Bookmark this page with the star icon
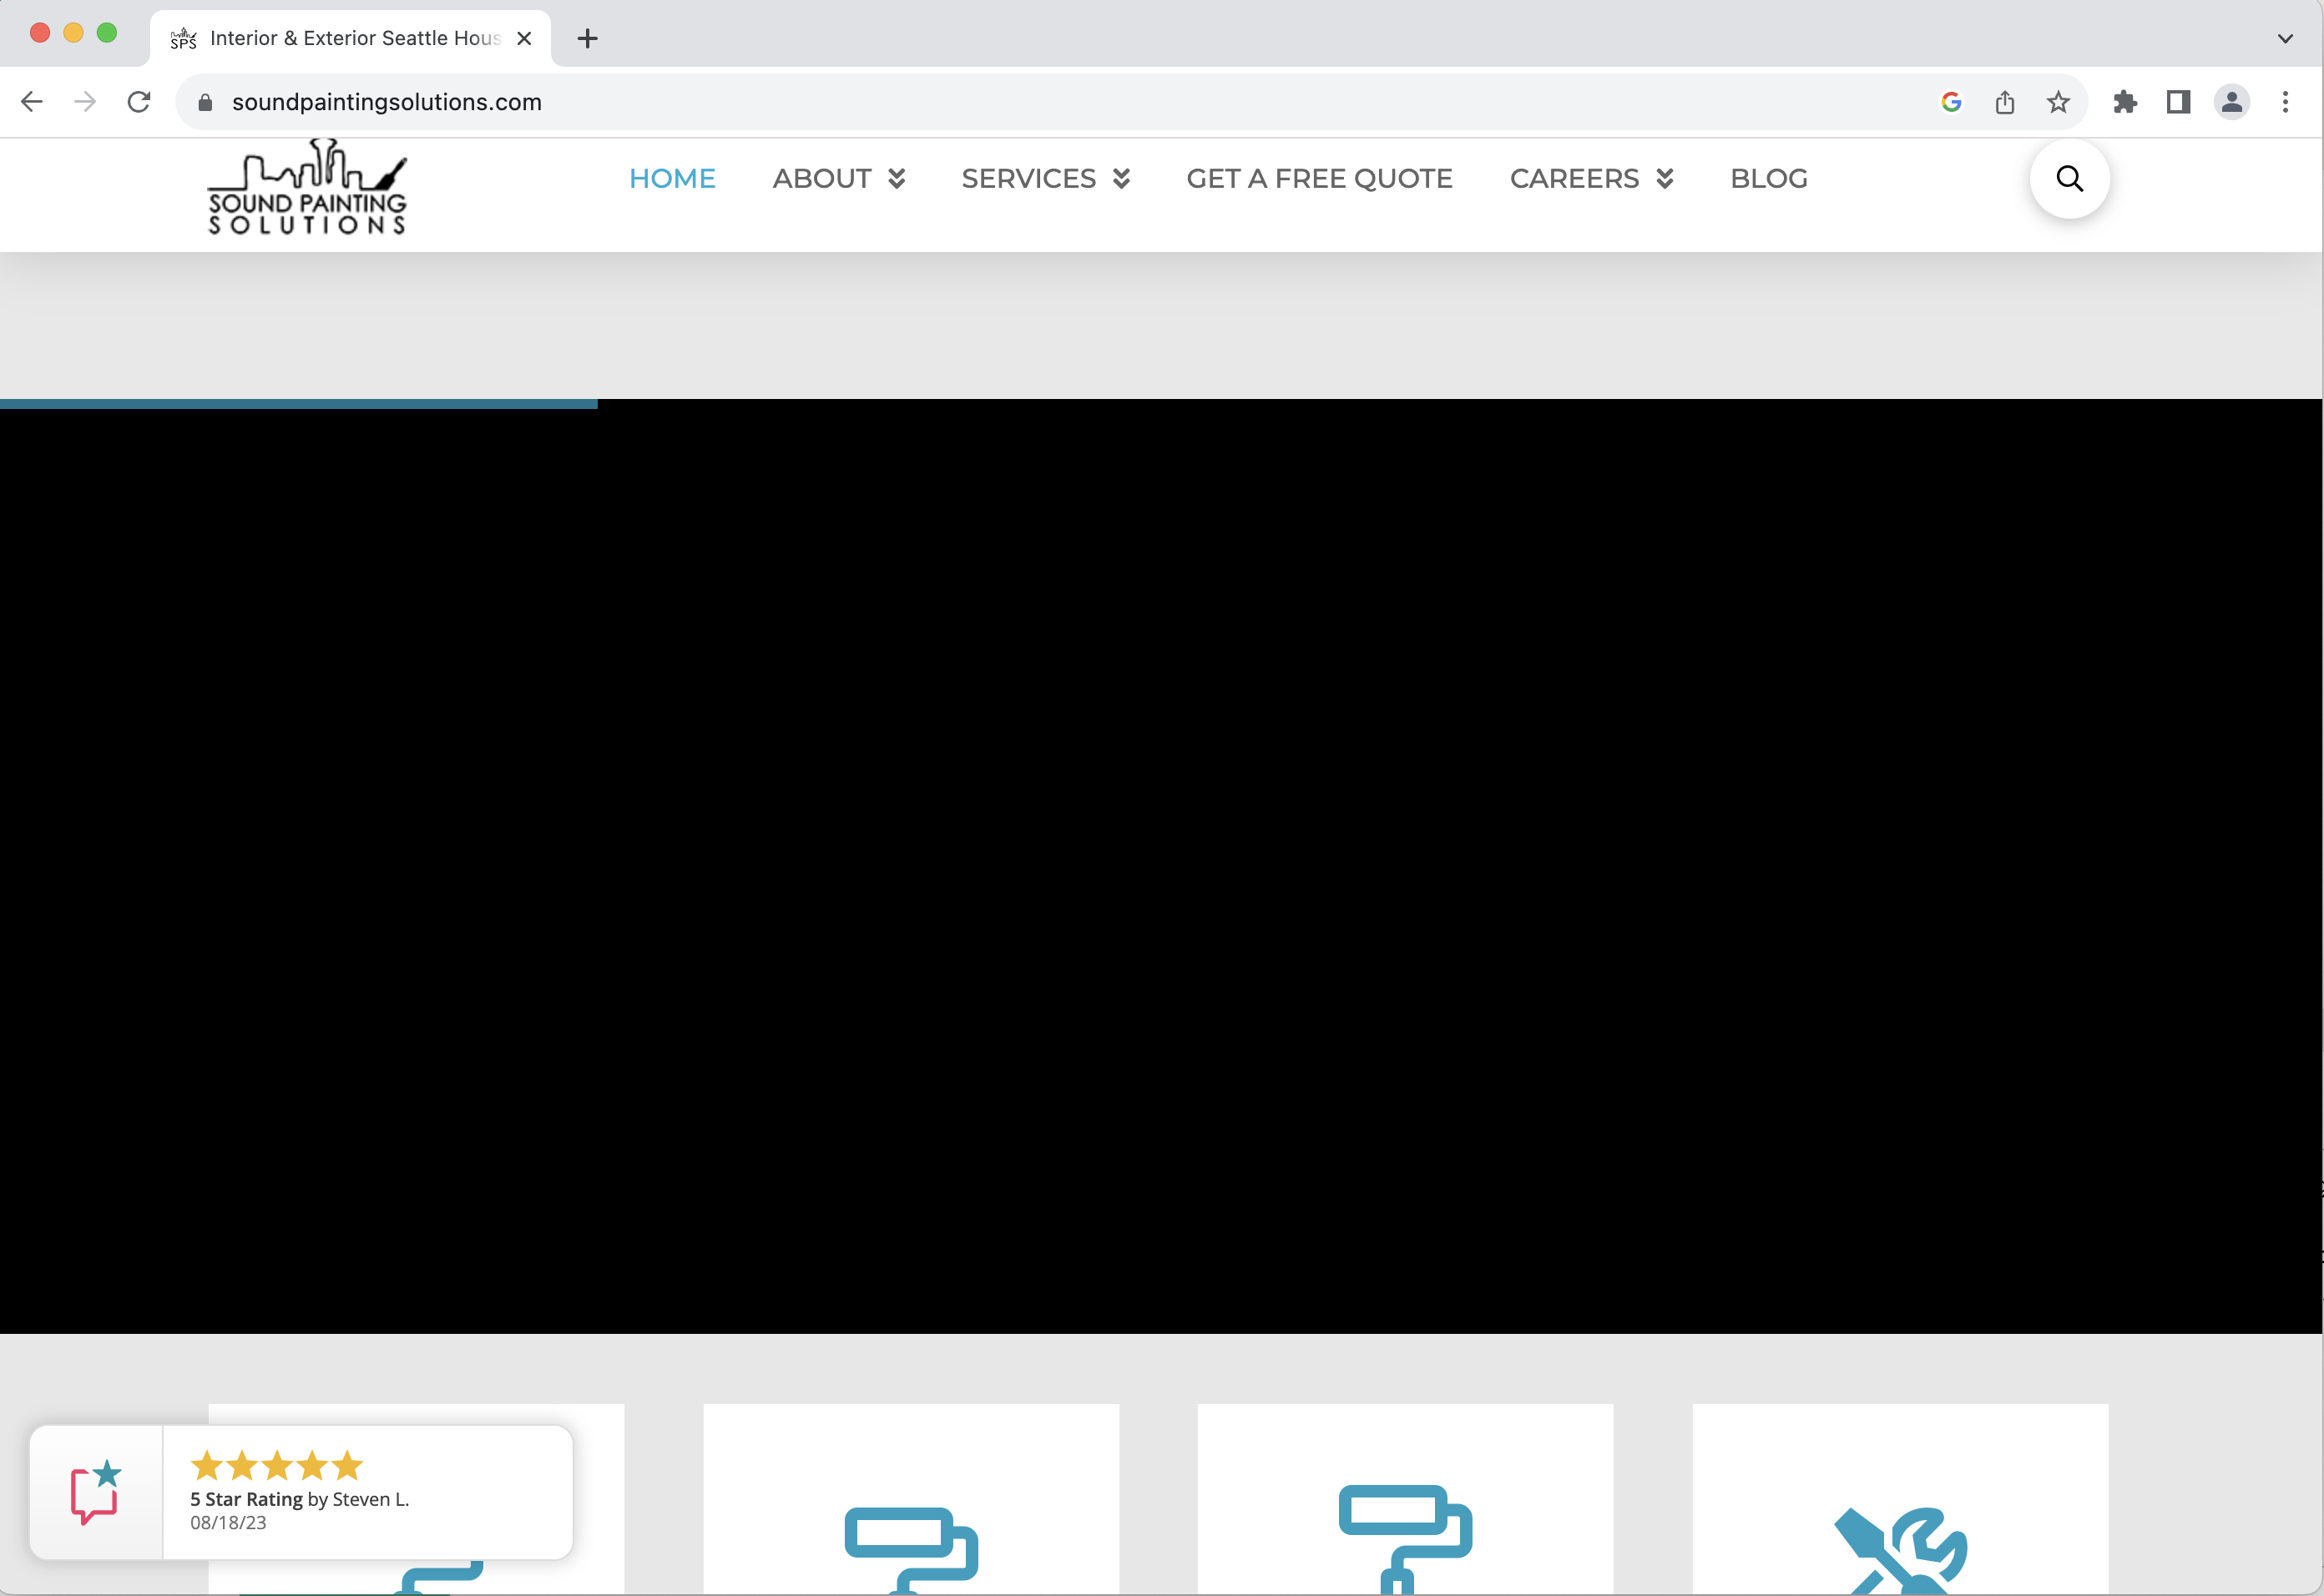 tap(2058, 102)
